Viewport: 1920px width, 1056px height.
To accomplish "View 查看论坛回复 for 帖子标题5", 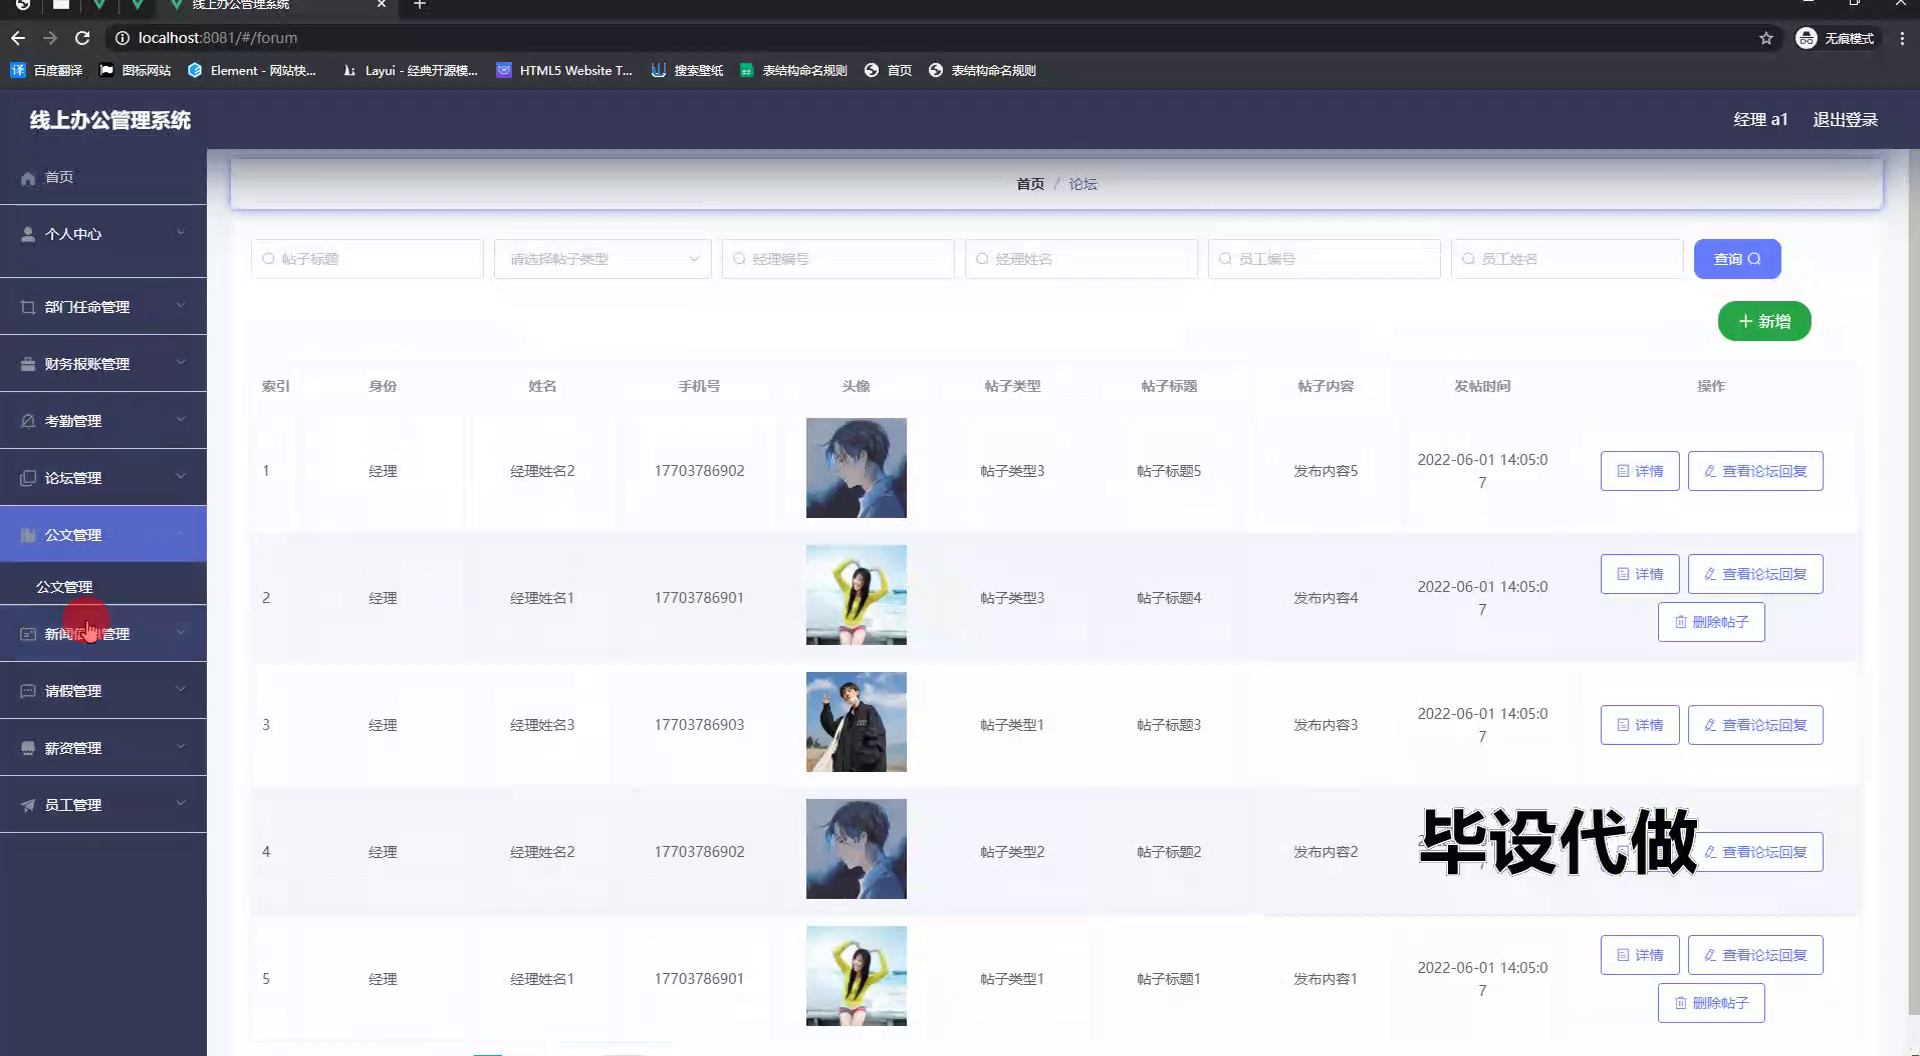I will [x=1755, y=471].
